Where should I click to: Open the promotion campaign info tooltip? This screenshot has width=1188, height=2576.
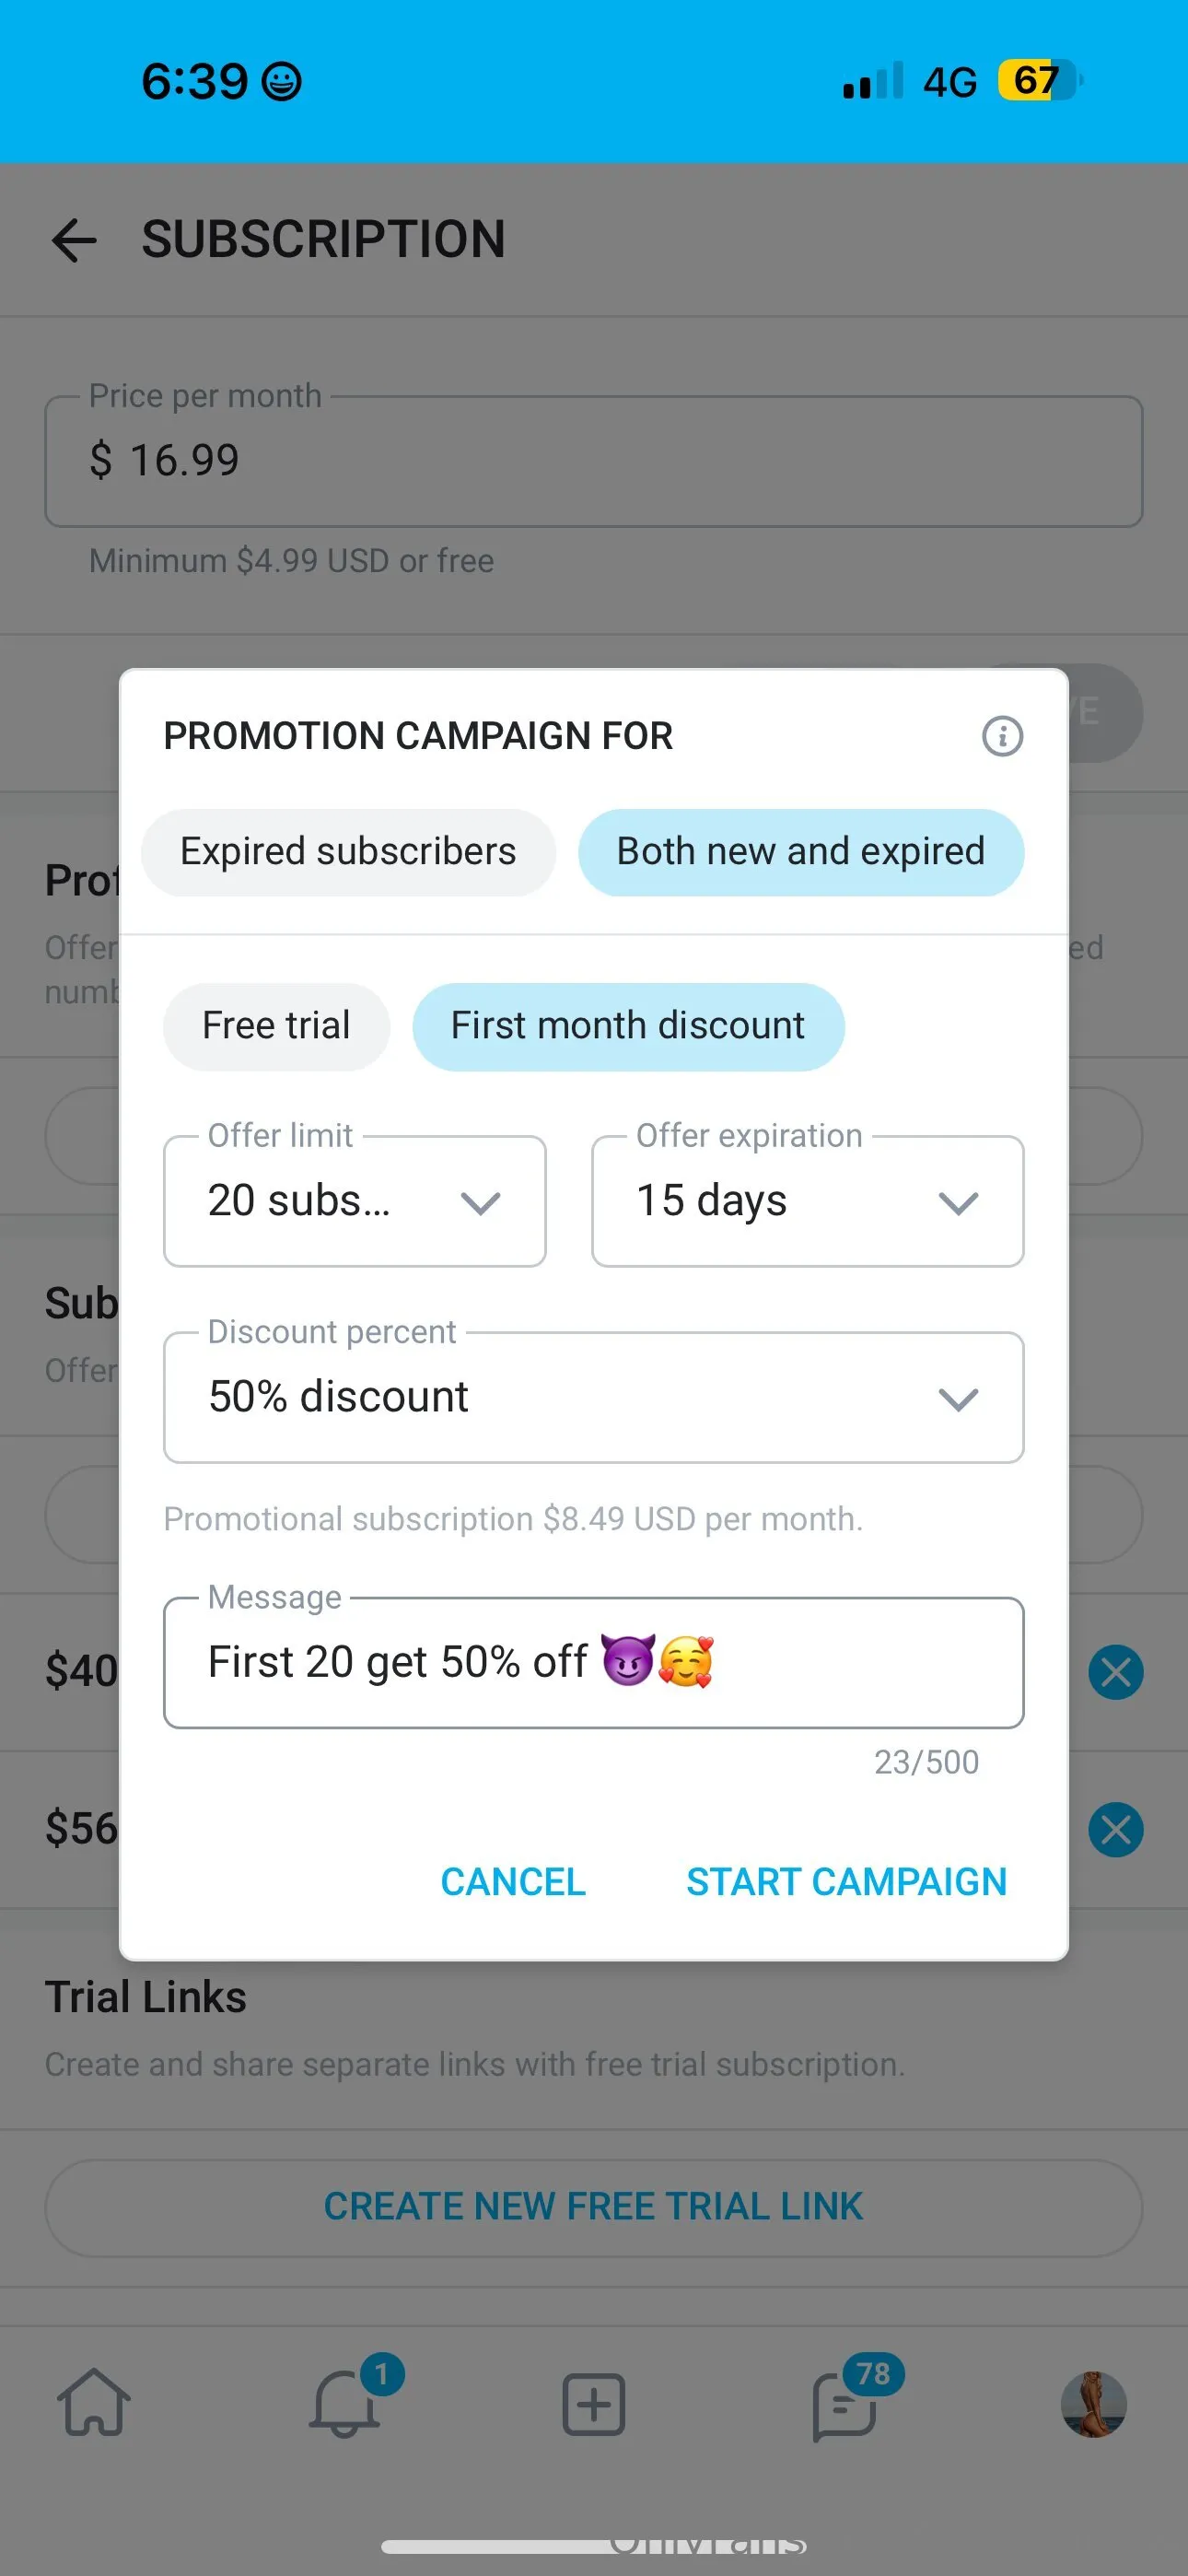1001,737
